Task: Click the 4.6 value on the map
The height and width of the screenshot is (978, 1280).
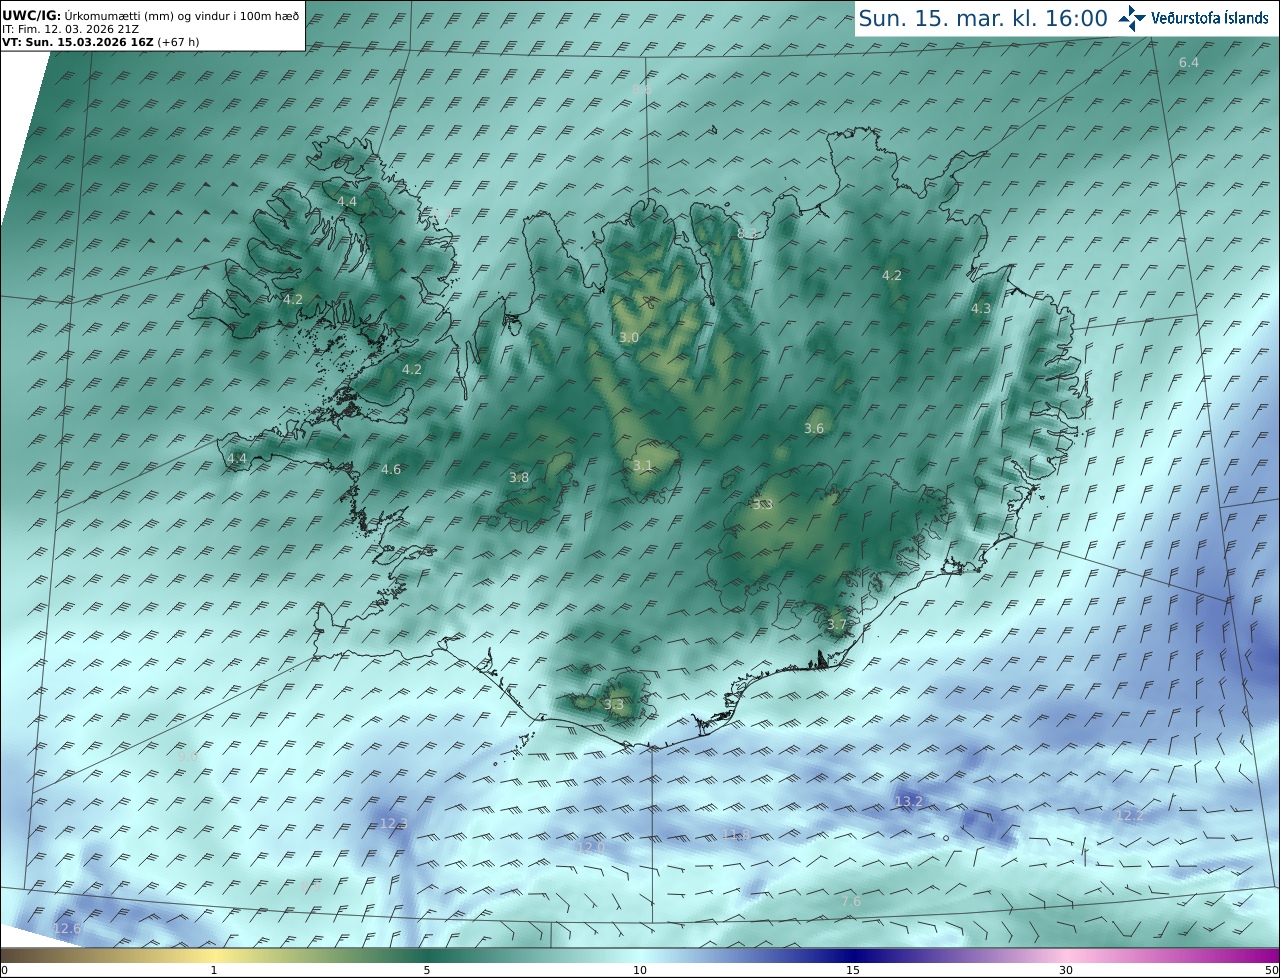Action: pyautogui.click(x=391, y=469)
